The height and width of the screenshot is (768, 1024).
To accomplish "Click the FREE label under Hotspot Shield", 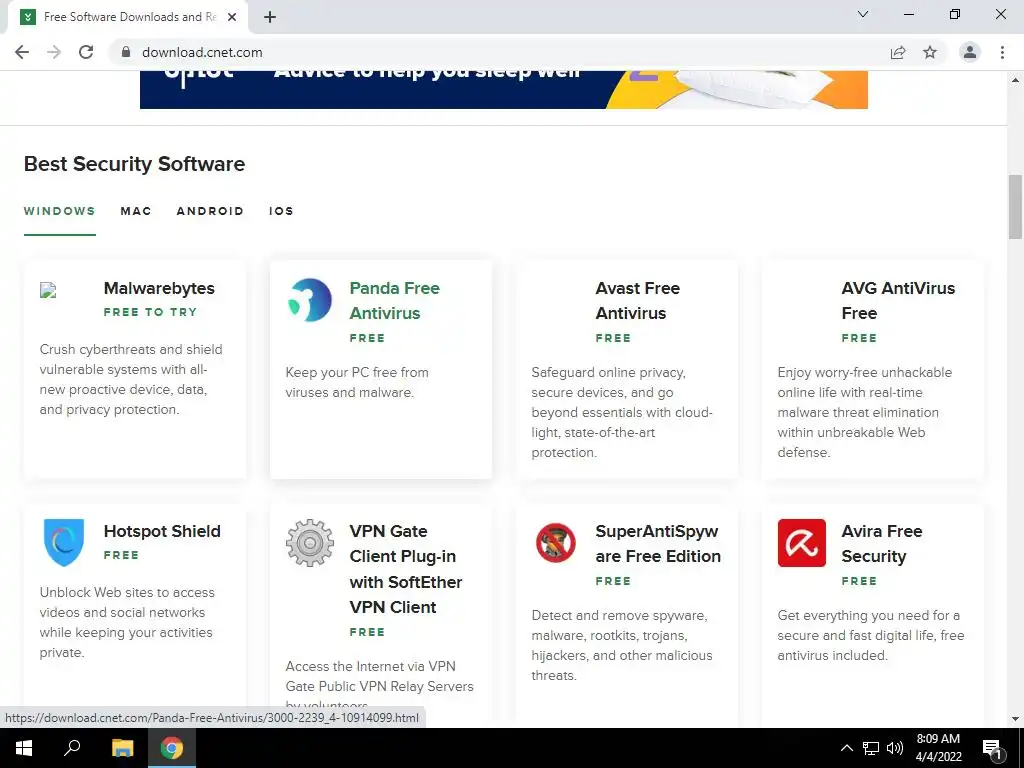I will coord(121,555).
